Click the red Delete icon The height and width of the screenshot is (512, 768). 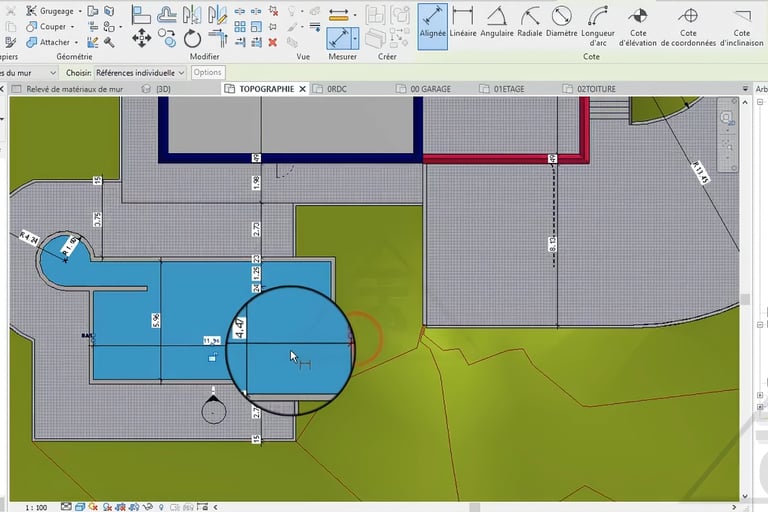pos(273,43)
